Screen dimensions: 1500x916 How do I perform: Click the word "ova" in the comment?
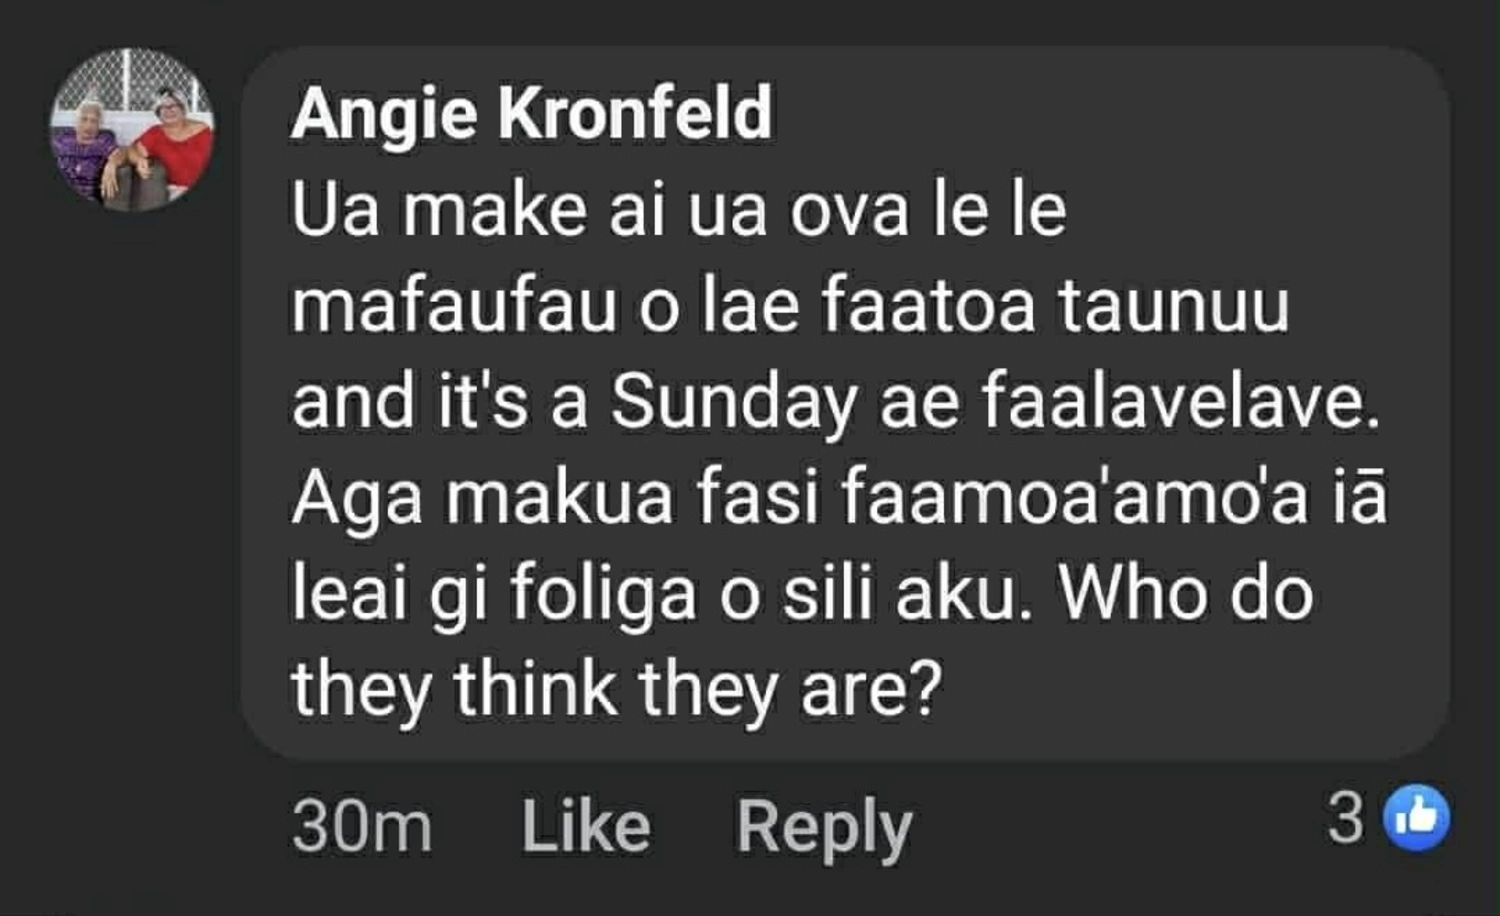click(x=849, y=211)
